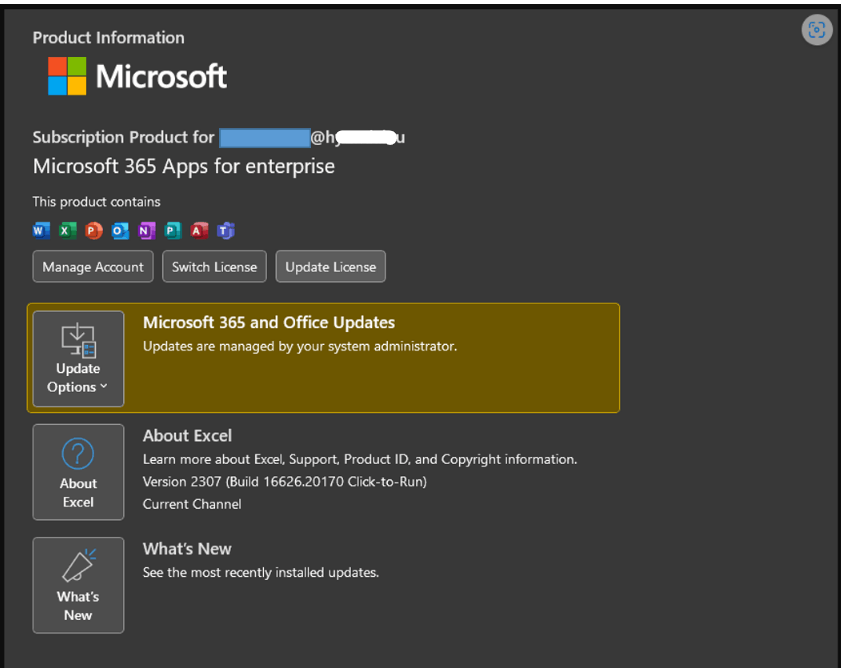Viewport: 842px width, 670px height.
Task: Click the OneNote app icon
Action: click(147, 231)
